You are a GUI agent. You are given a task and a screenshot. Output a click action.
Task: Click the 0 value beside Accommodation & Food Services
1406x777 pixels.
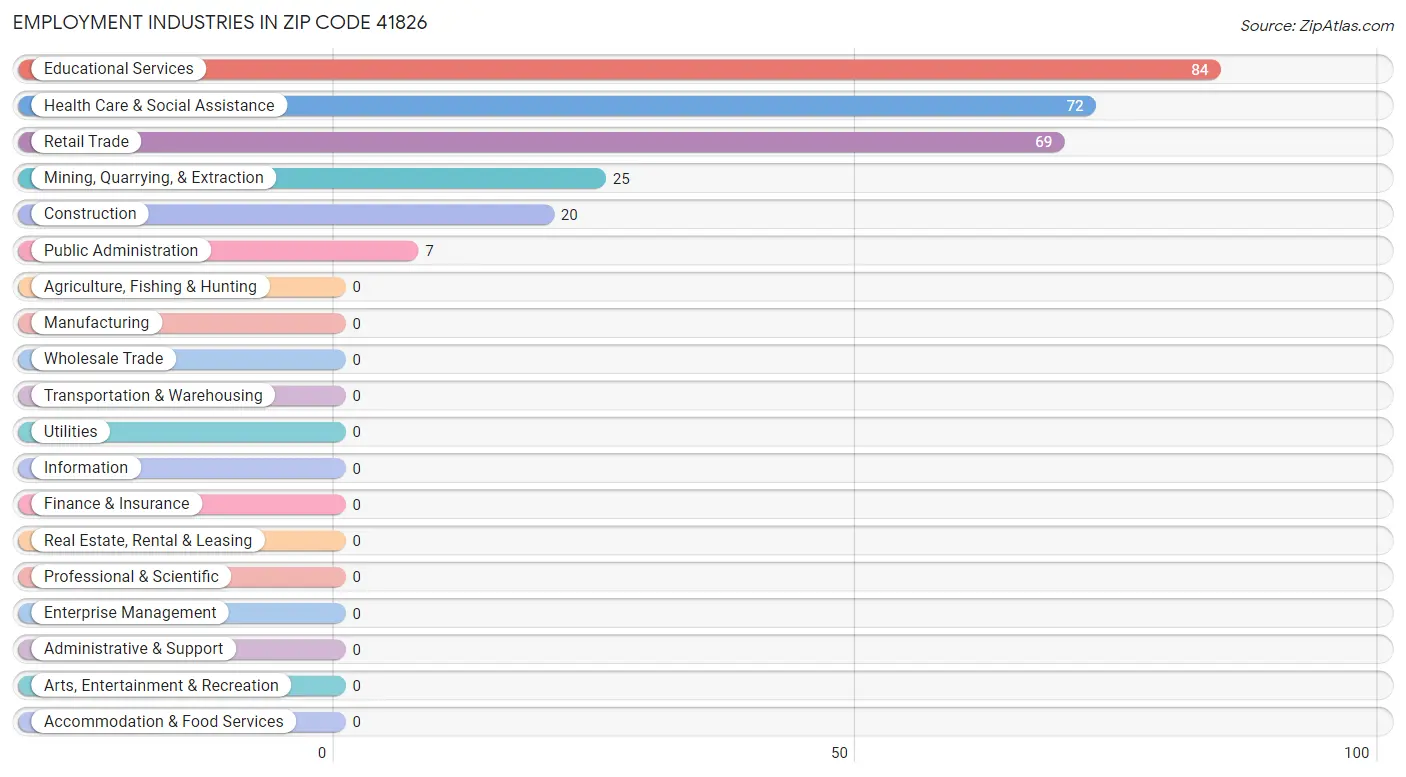(356, 722)
